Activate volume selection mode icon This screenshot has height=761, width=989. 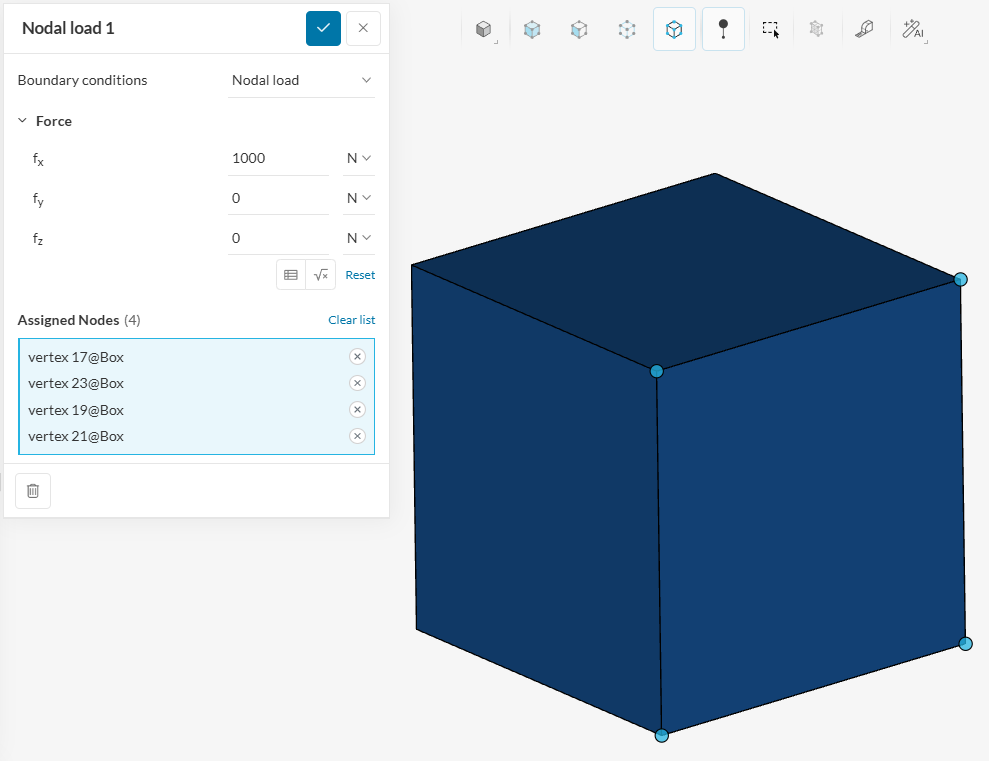click(532, 30)
